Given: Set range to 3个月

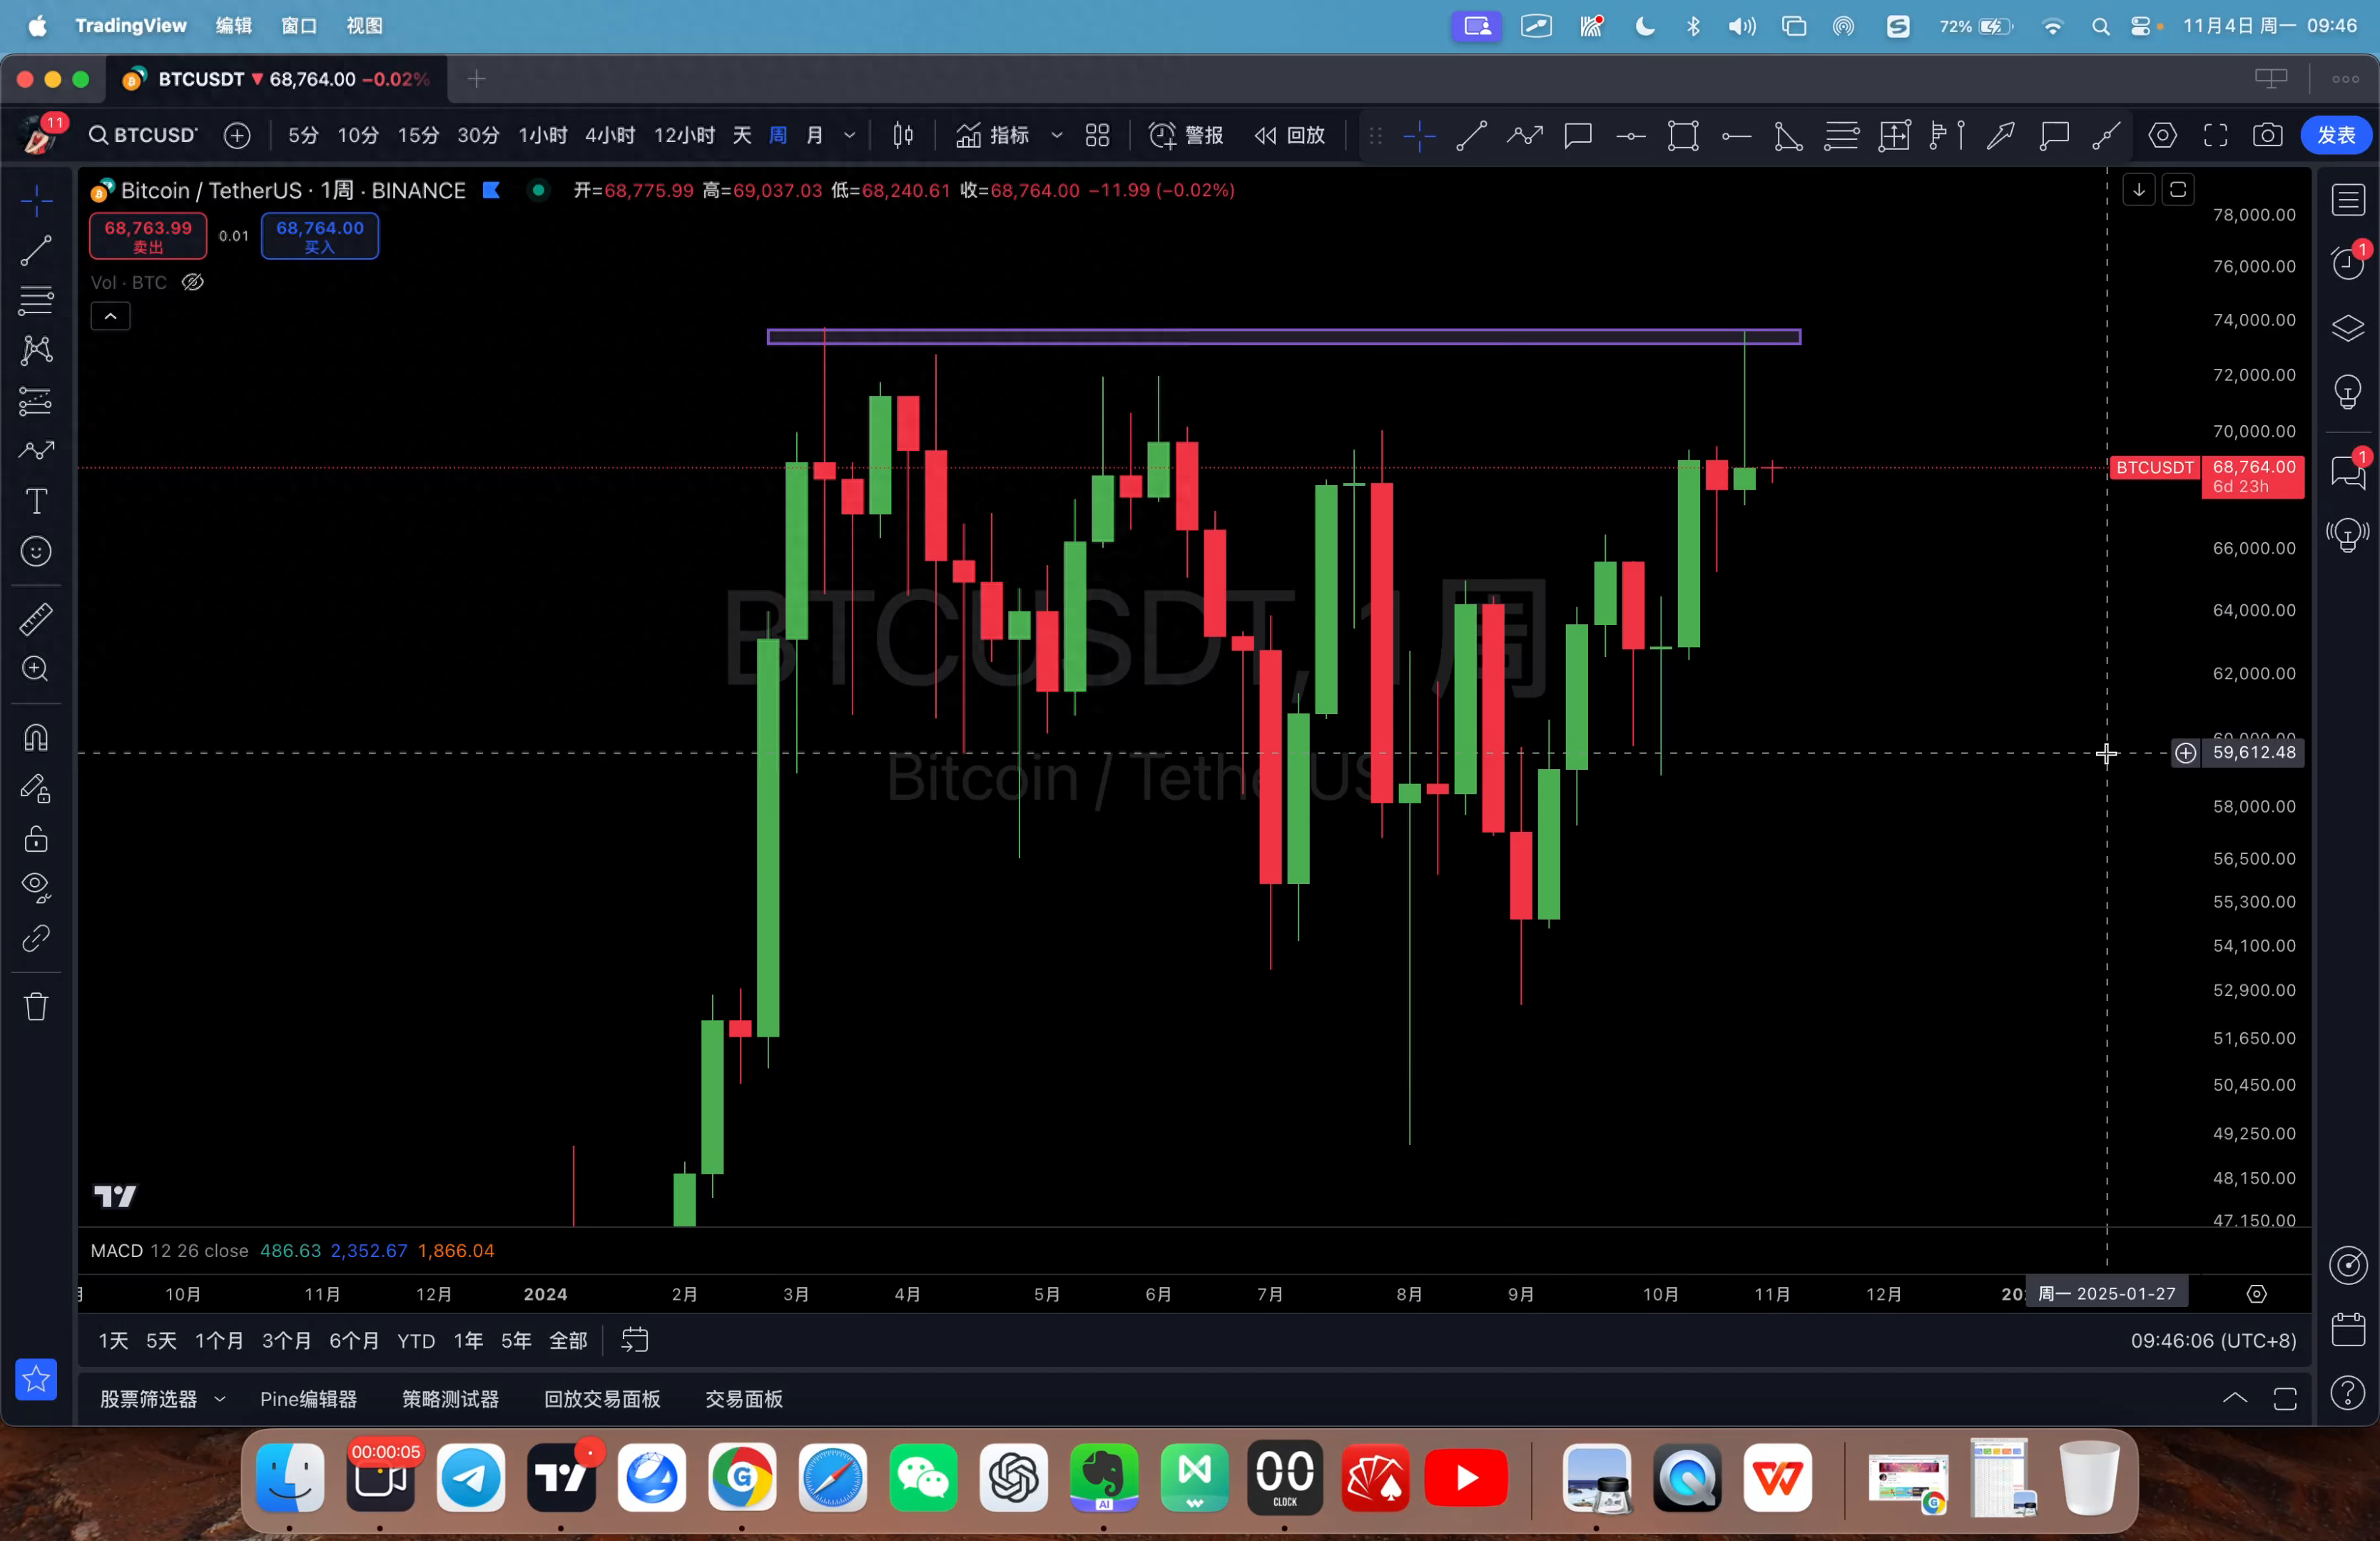Looking at the screenshot, I should [x=286, y=1341].
